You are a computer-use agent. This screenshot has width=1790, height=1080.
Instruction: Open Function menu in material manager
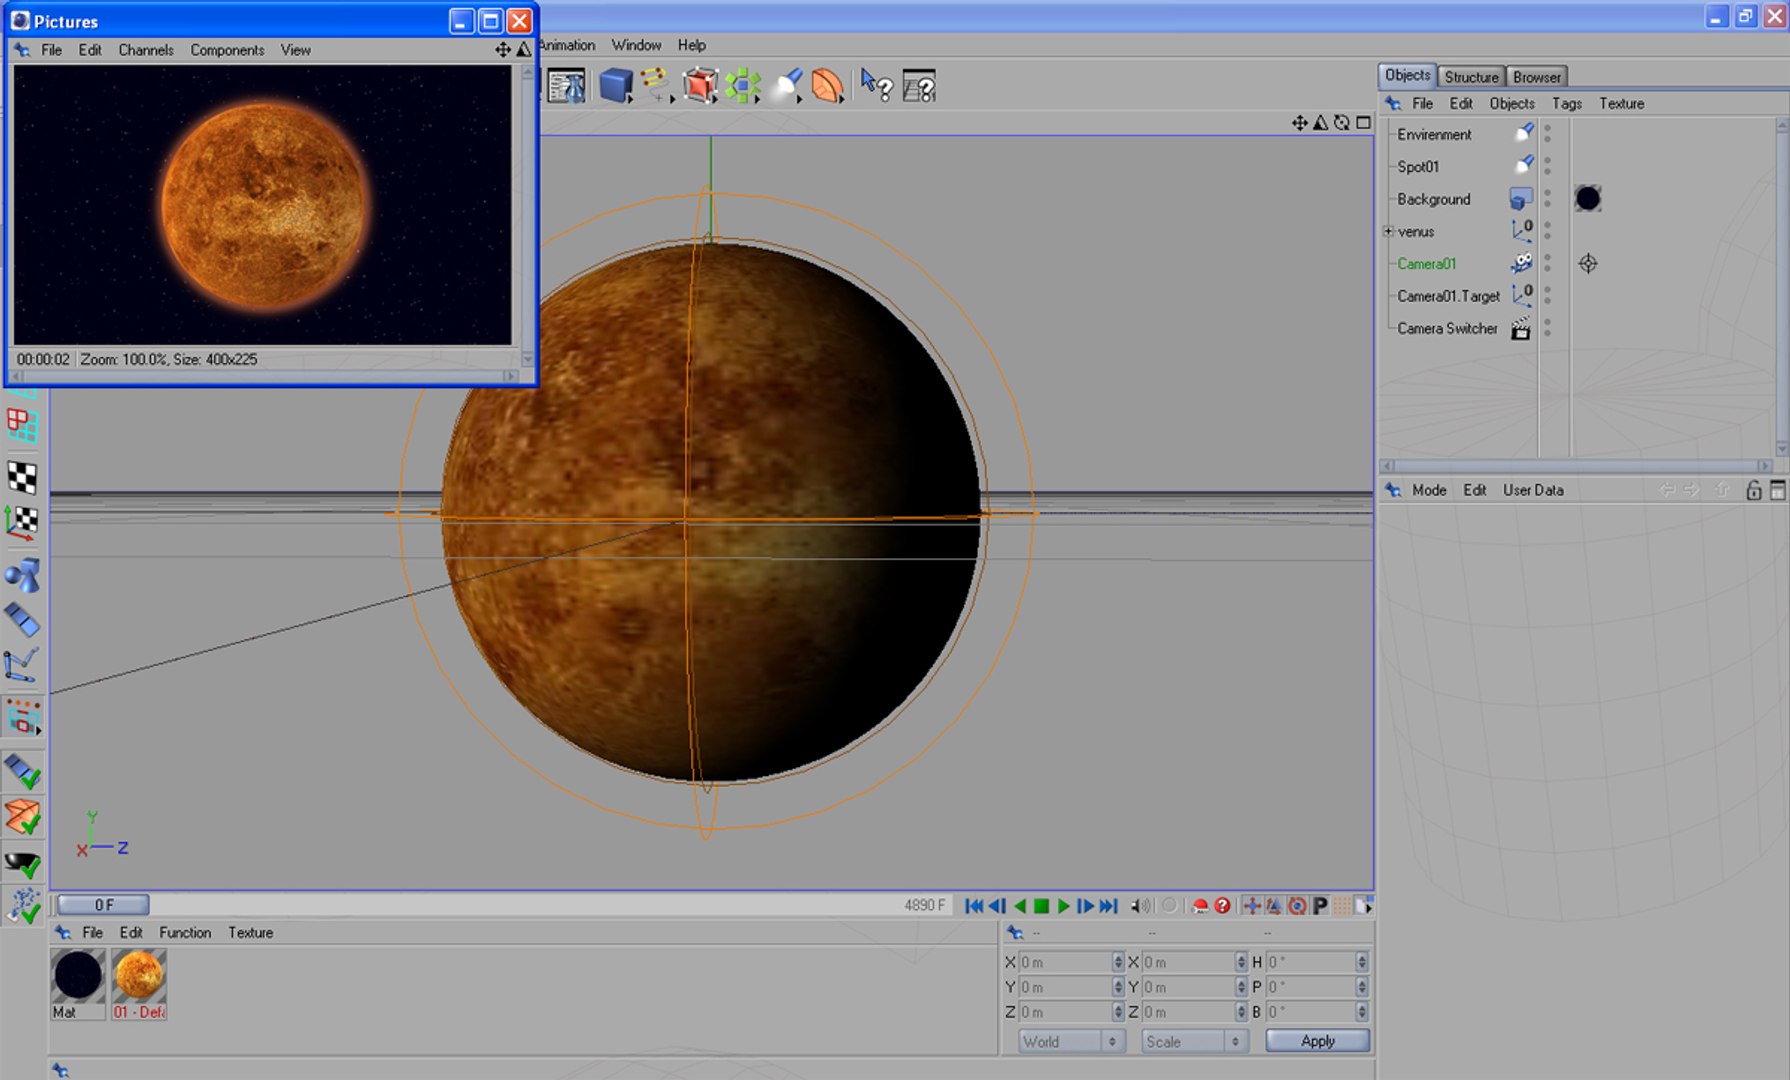[185, 932]
